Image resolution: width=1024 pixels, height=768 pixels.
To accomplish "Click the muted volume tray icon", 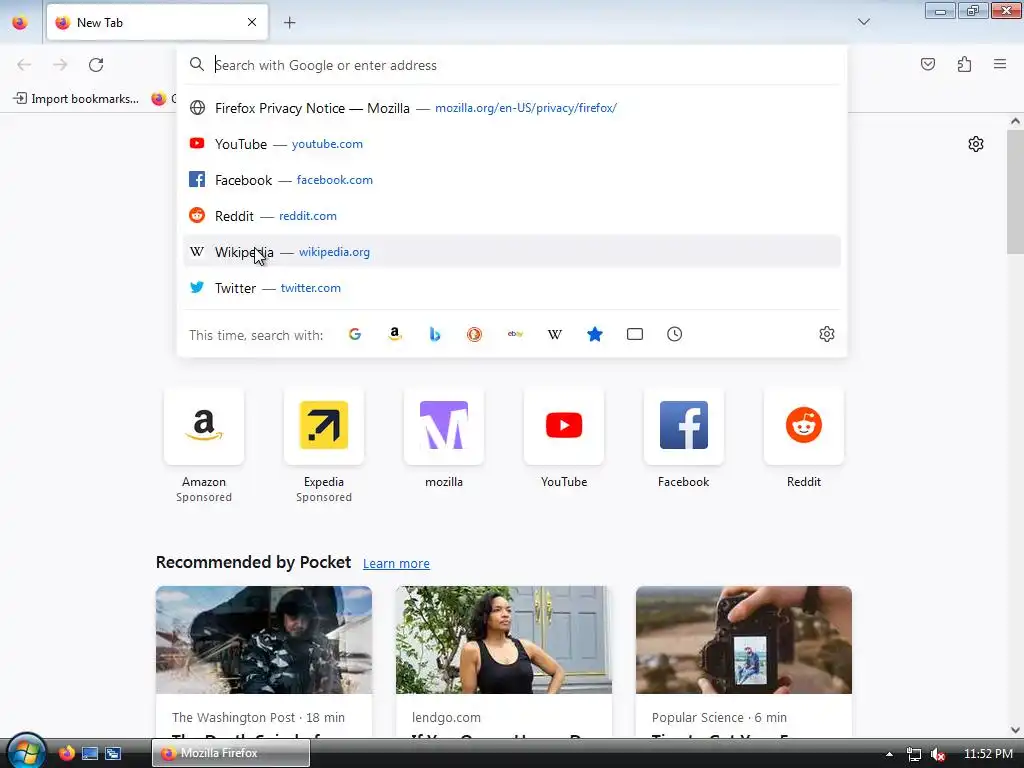I will click(x=938, y=754).
